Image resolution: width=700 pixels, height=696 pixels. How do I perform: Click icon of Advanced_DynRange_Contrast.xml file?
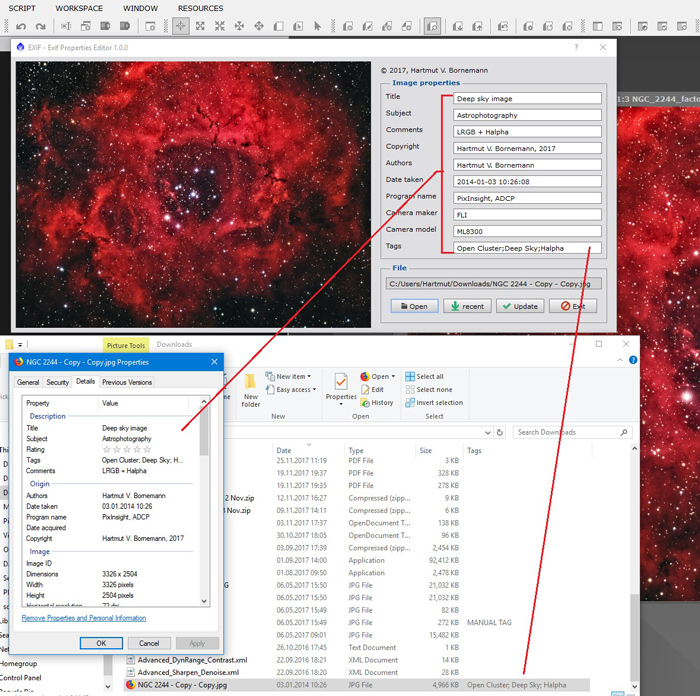[x=130, y=659]
